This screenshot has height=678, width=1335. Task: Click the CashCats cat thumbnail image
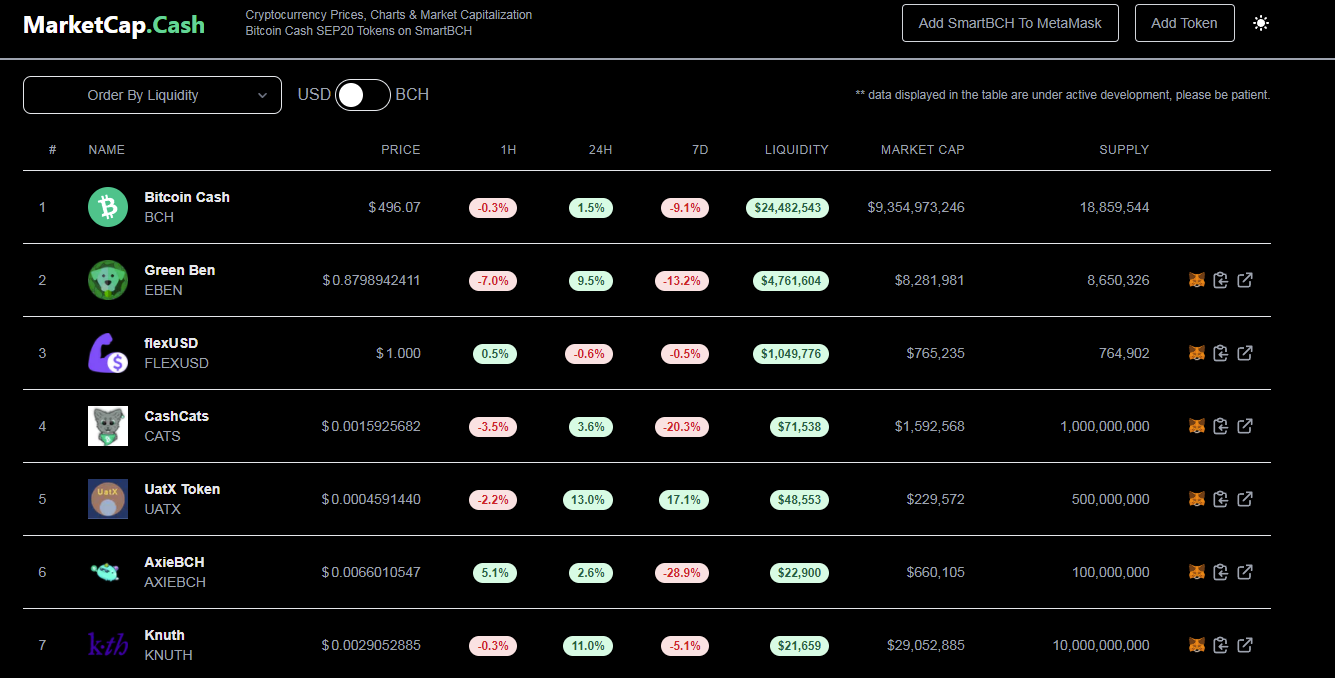coord(108,426)
